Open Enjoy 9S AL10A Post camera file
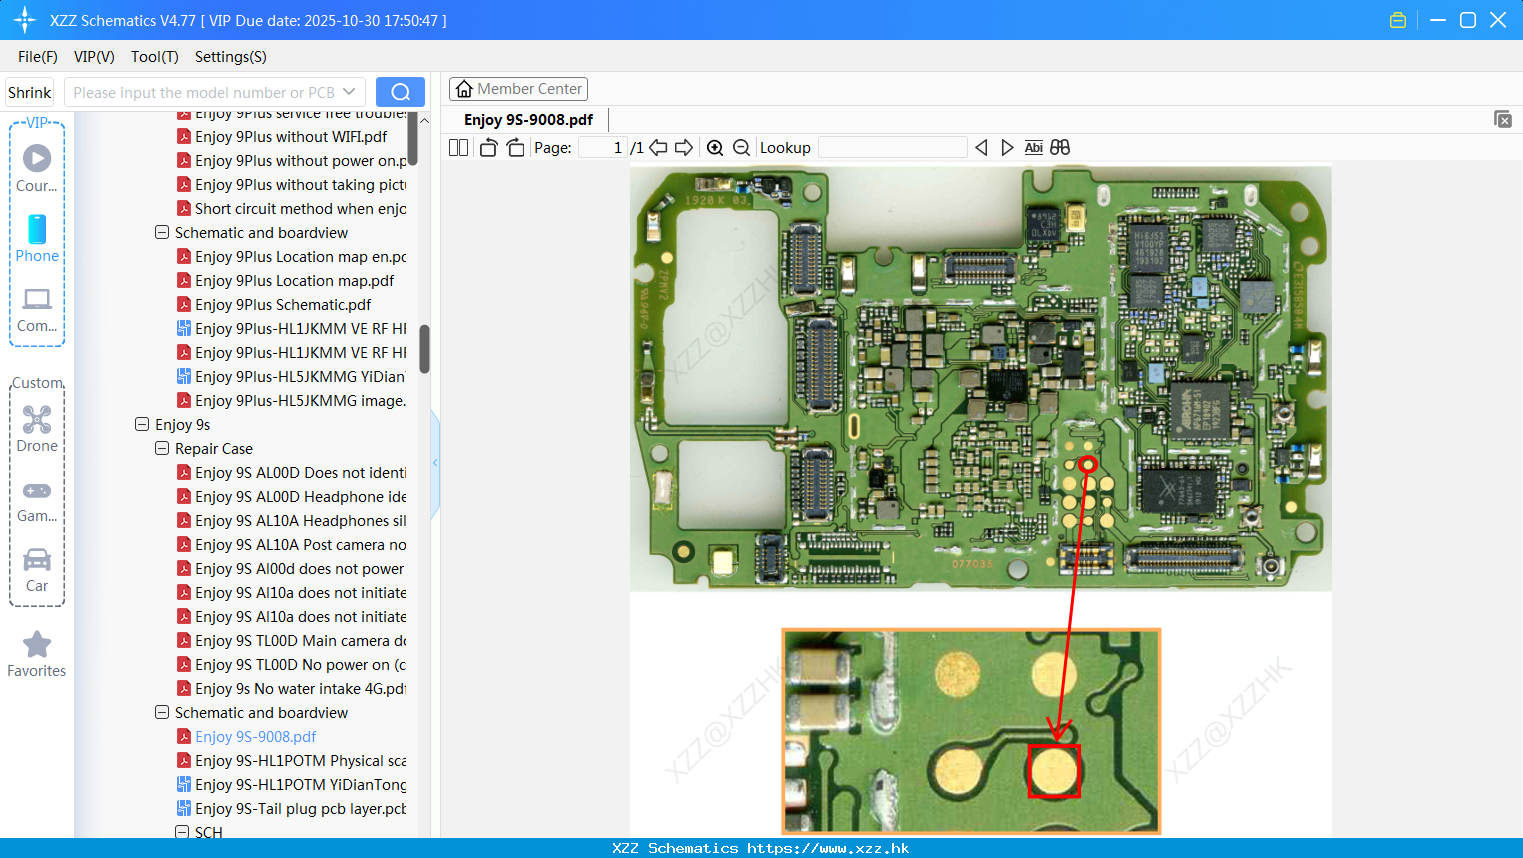Image resolution: width=1523 pixels, height=858 pixels. (291, 544)
